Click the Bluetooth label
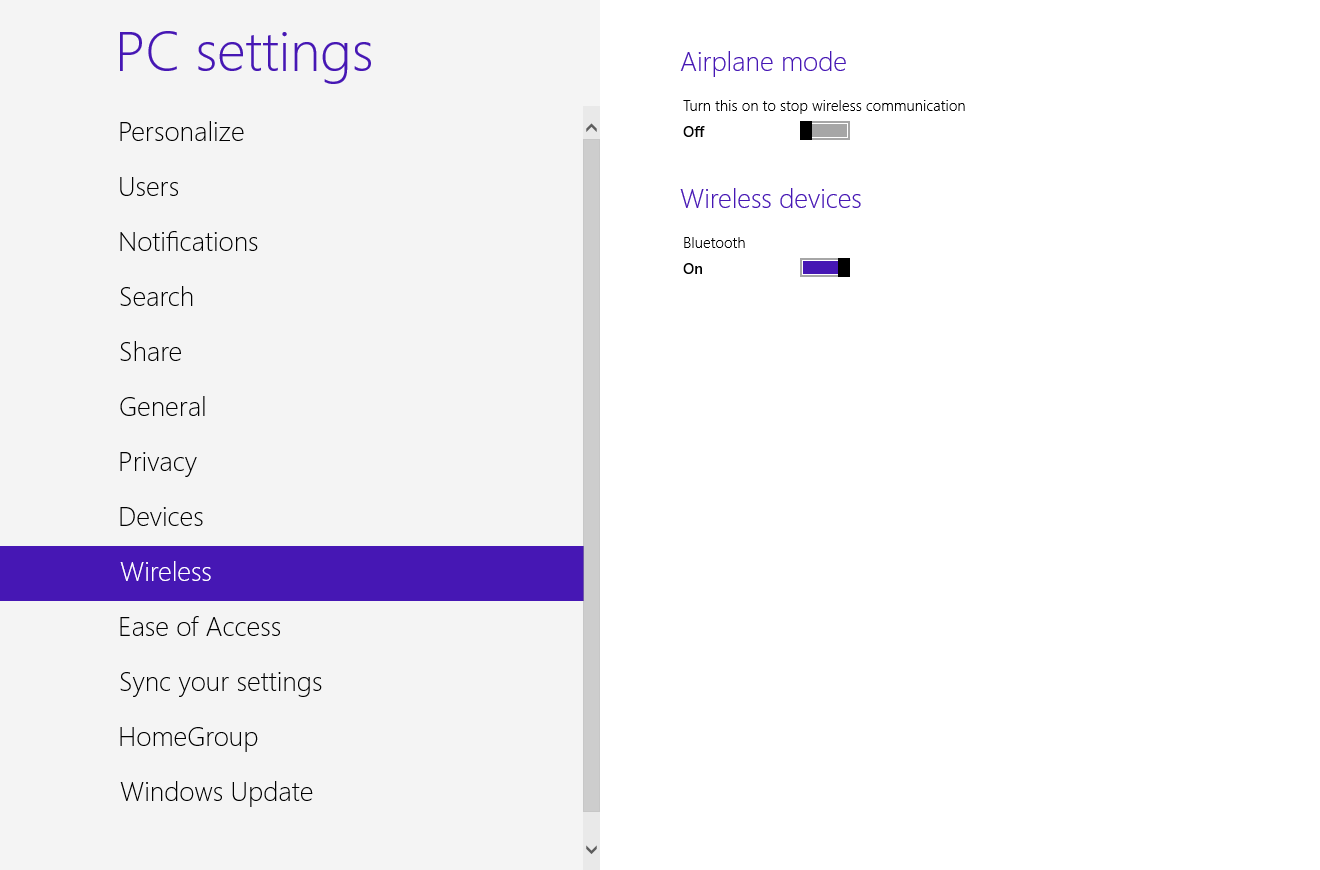 pyautogui.click(x=714, y=243)
